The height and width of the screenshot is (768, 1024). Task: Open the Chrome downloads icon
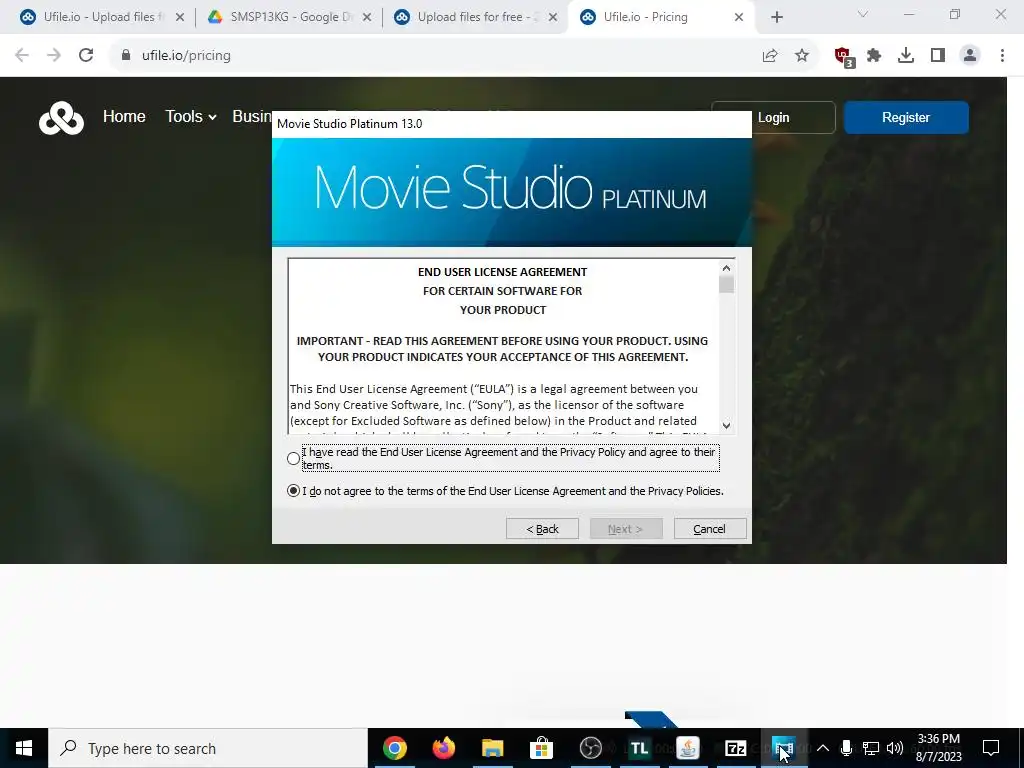(906, 56)
